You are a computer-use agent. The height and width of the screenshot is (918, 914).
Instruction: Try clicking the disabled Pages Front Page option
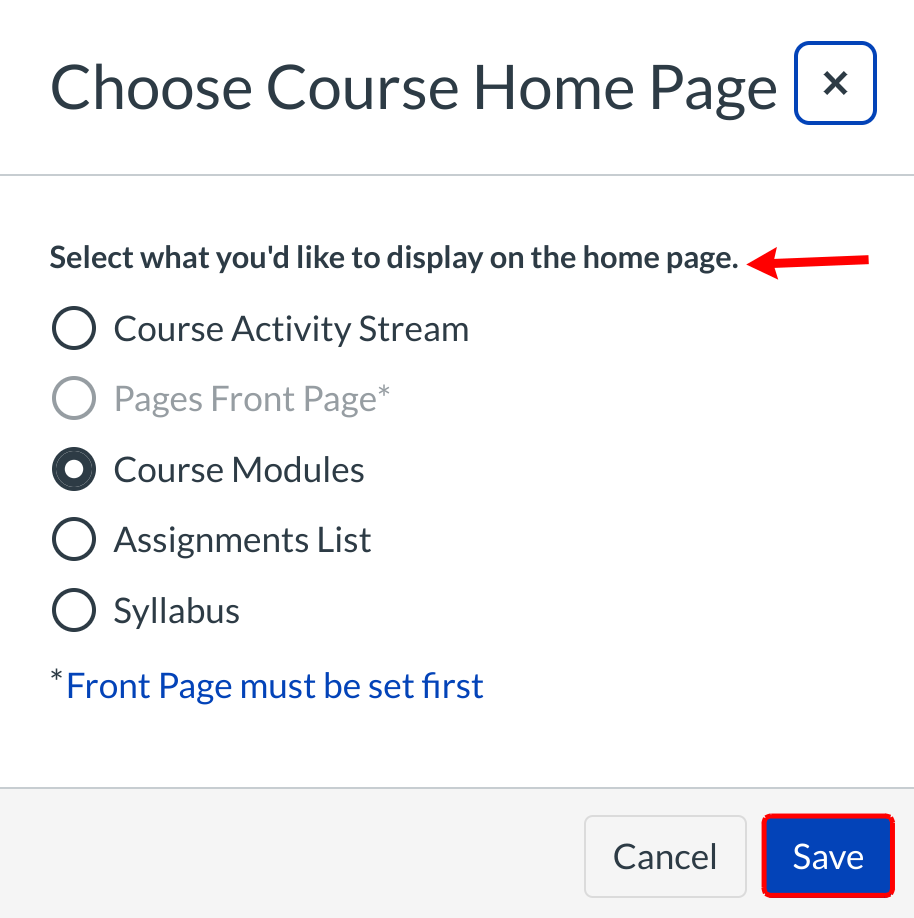tap(73, 398)
